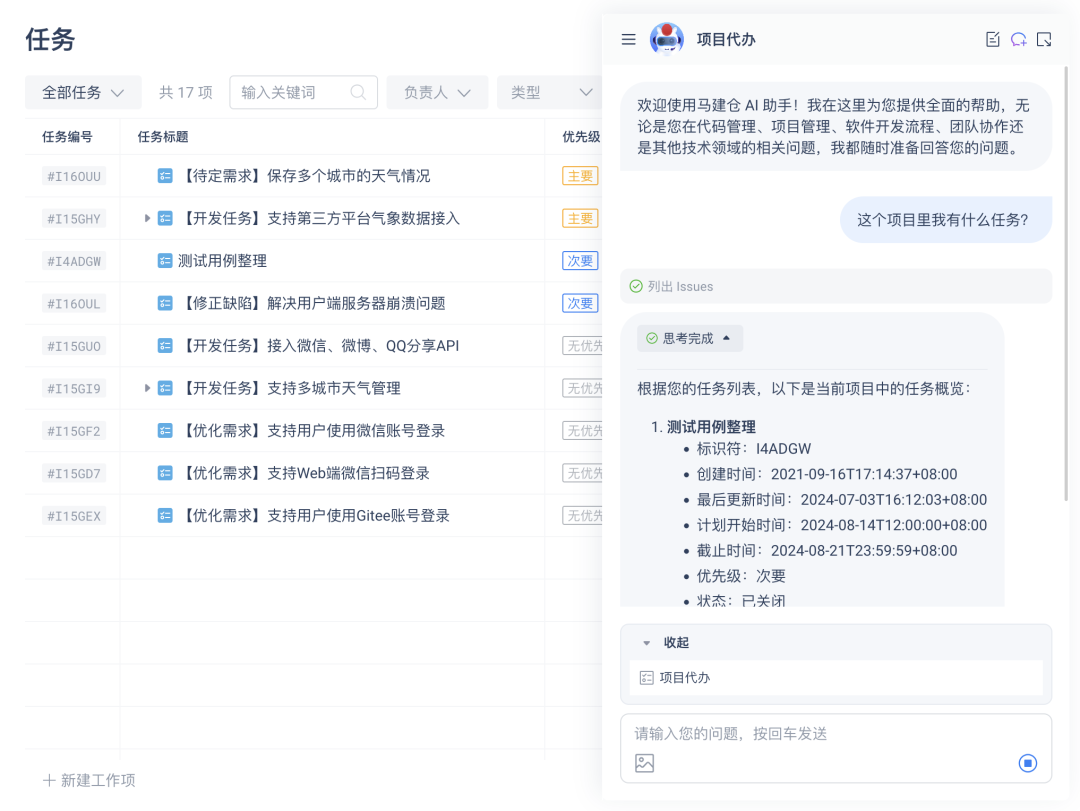The image size is (1080, 811).
Task: Collapse the 思考完成 thinking section
Action: 690,339
